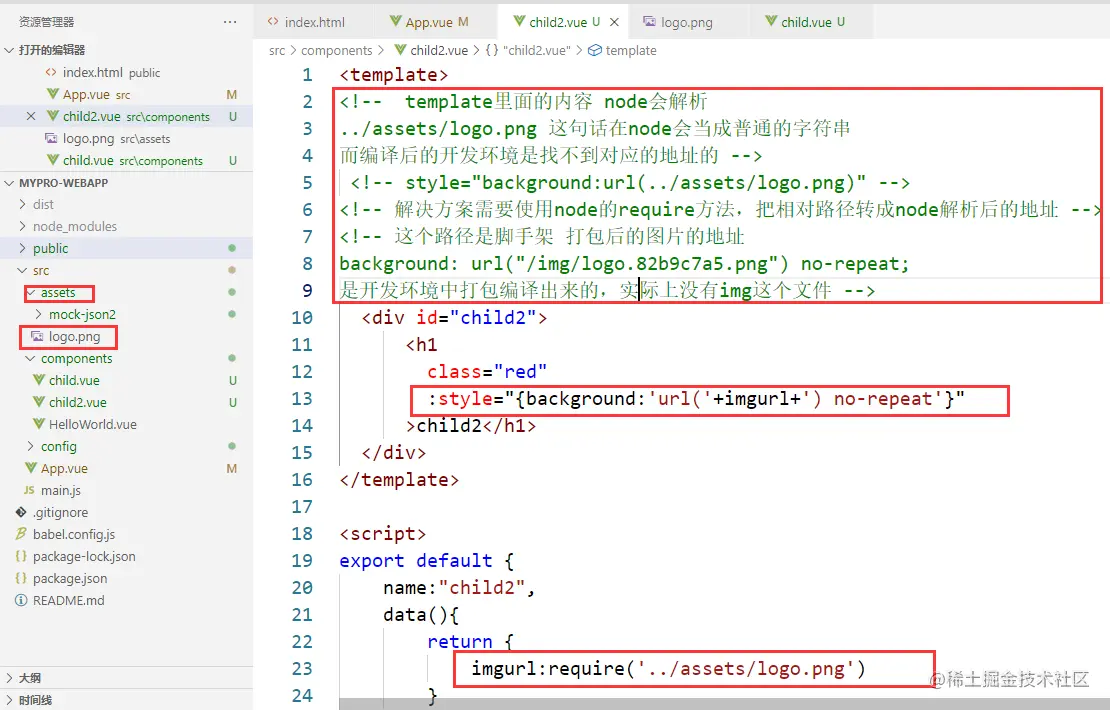Switch to the App.vue tab
This screenshot has height=710, width=1110.
pyautogui.click(x=428, y=22)
